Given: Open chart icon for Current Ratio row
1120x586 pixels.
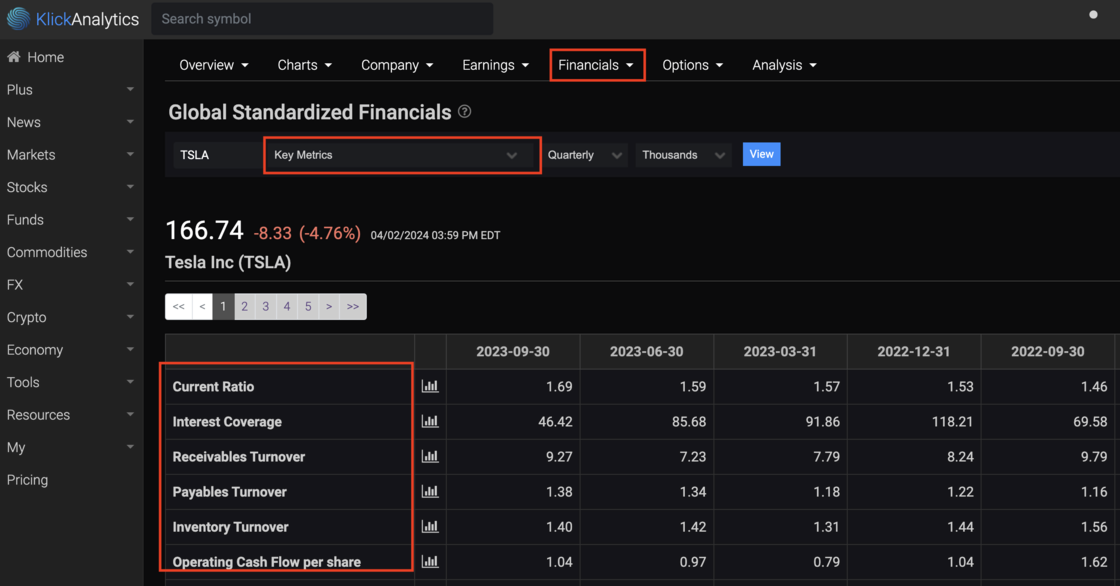Looking at the screenshot, I should 430,387.
